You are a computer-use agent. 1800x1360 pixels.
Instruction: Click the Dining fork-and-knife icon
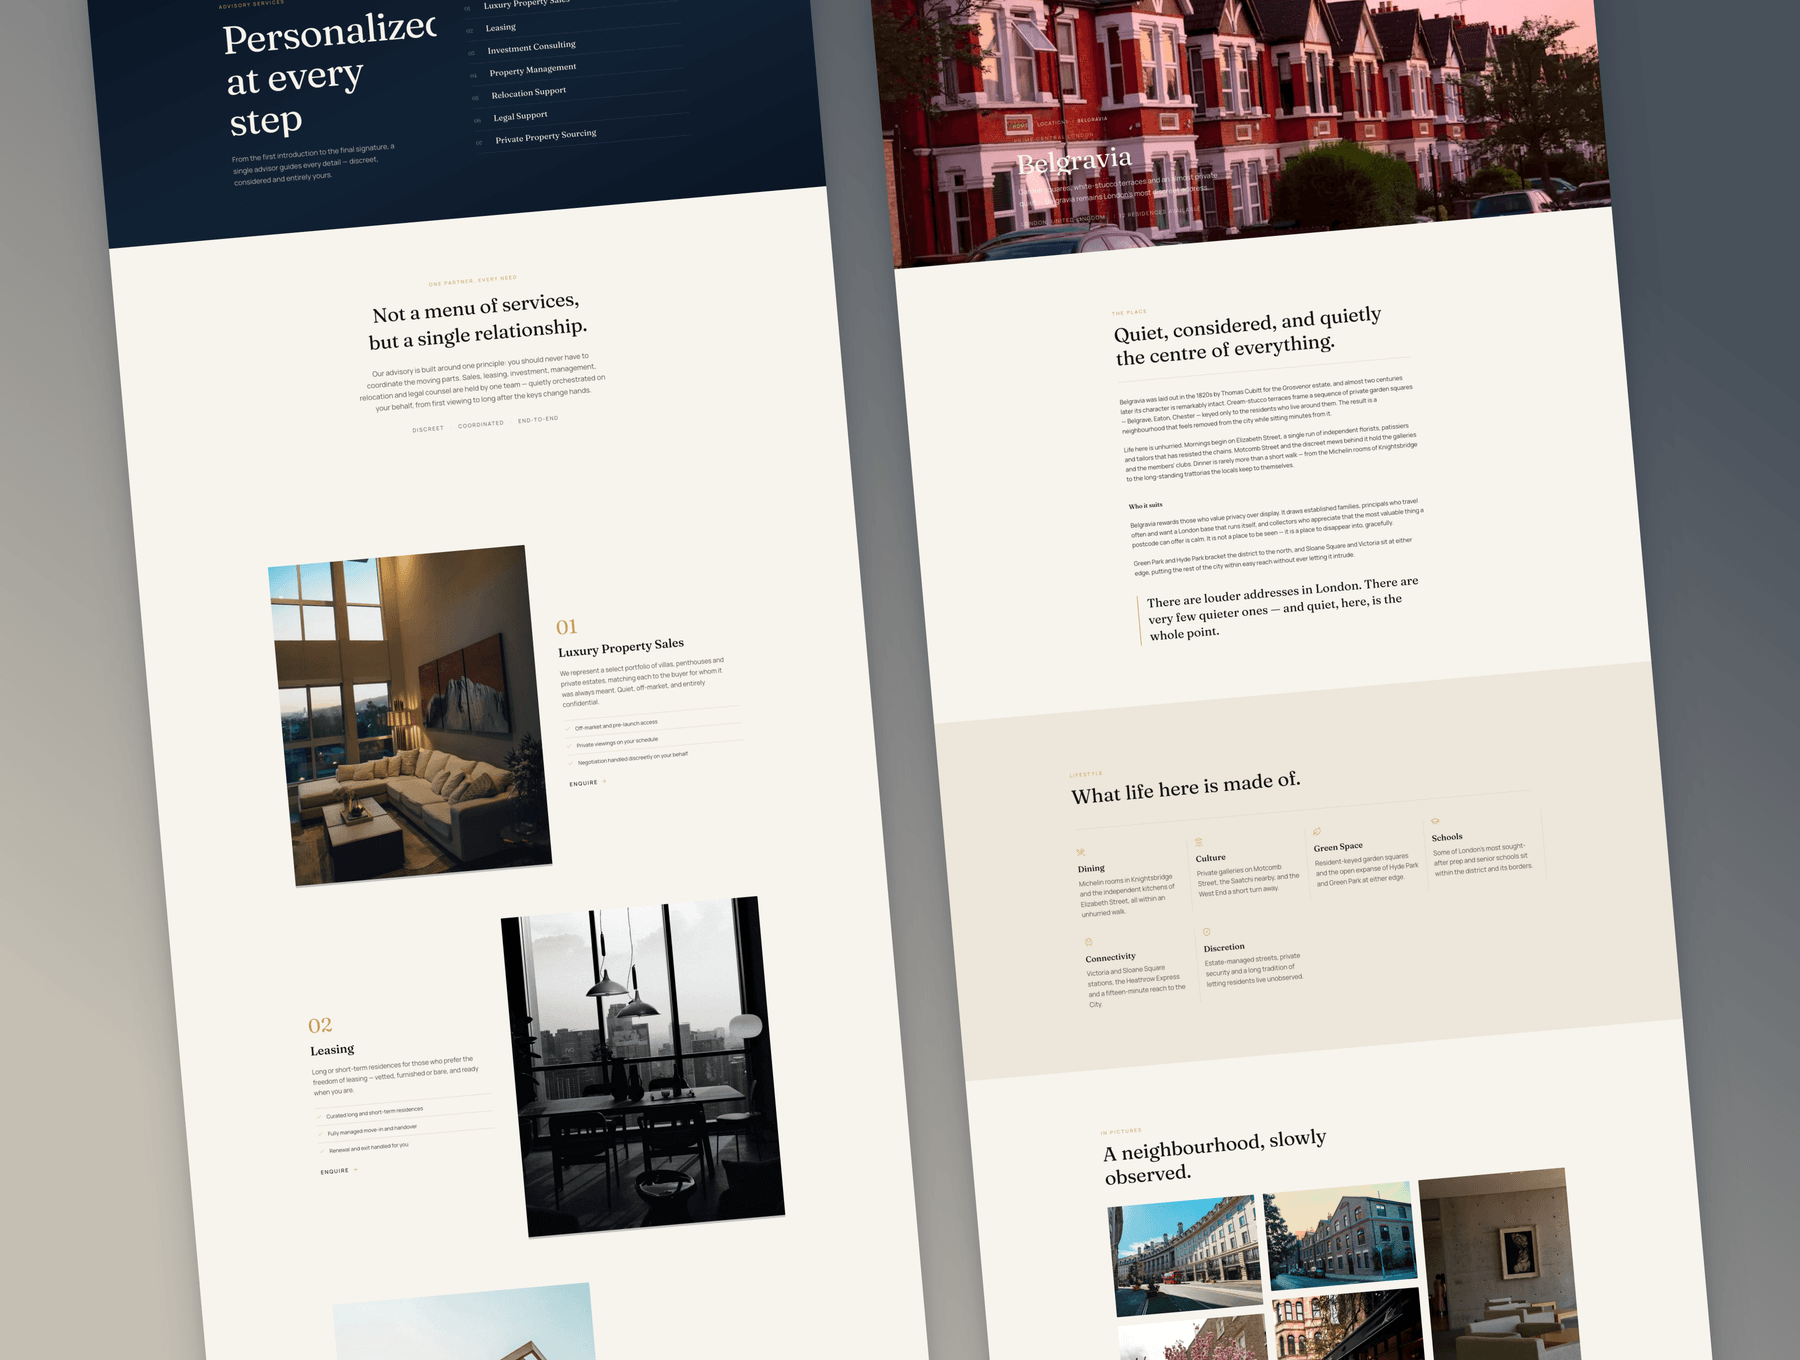[1081, 853]
